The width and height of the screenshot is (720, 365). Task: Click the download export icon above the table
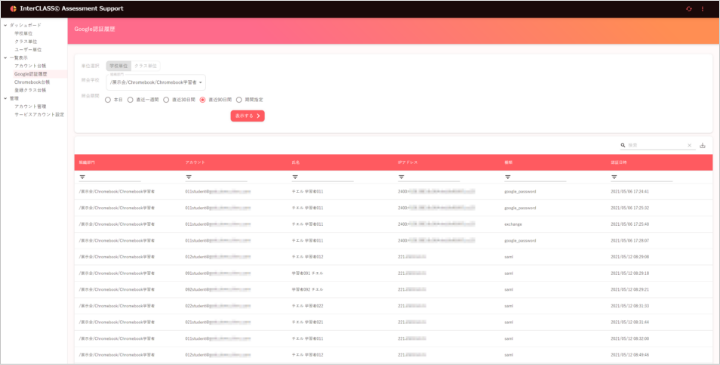coord(703,146)
